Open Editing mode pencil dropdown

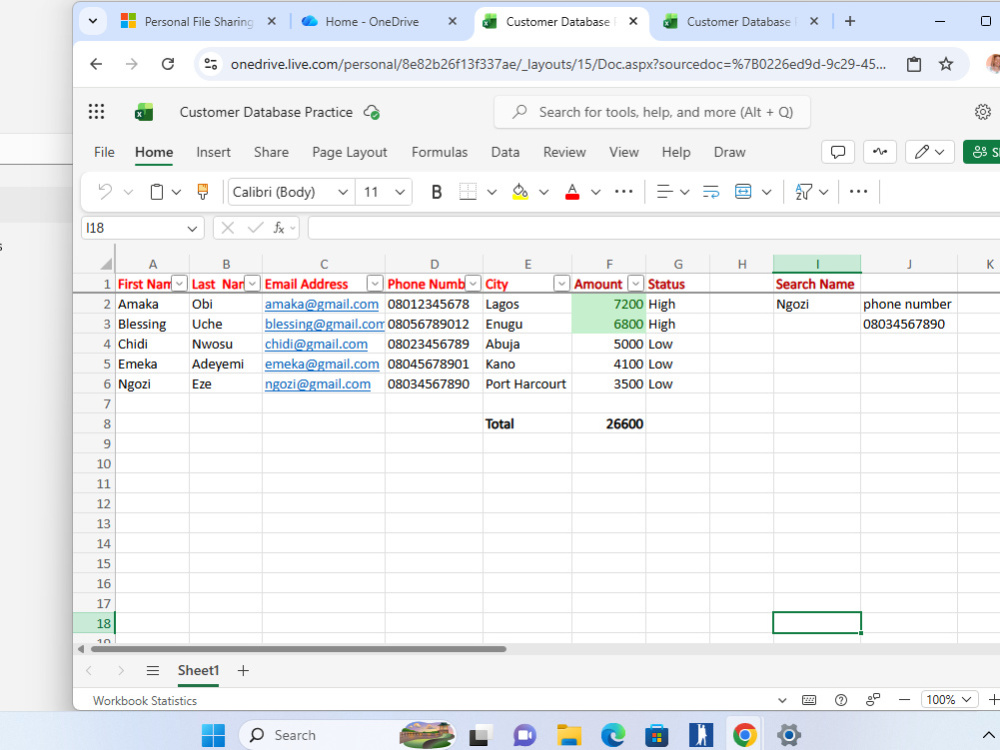[x=929, y=152]
